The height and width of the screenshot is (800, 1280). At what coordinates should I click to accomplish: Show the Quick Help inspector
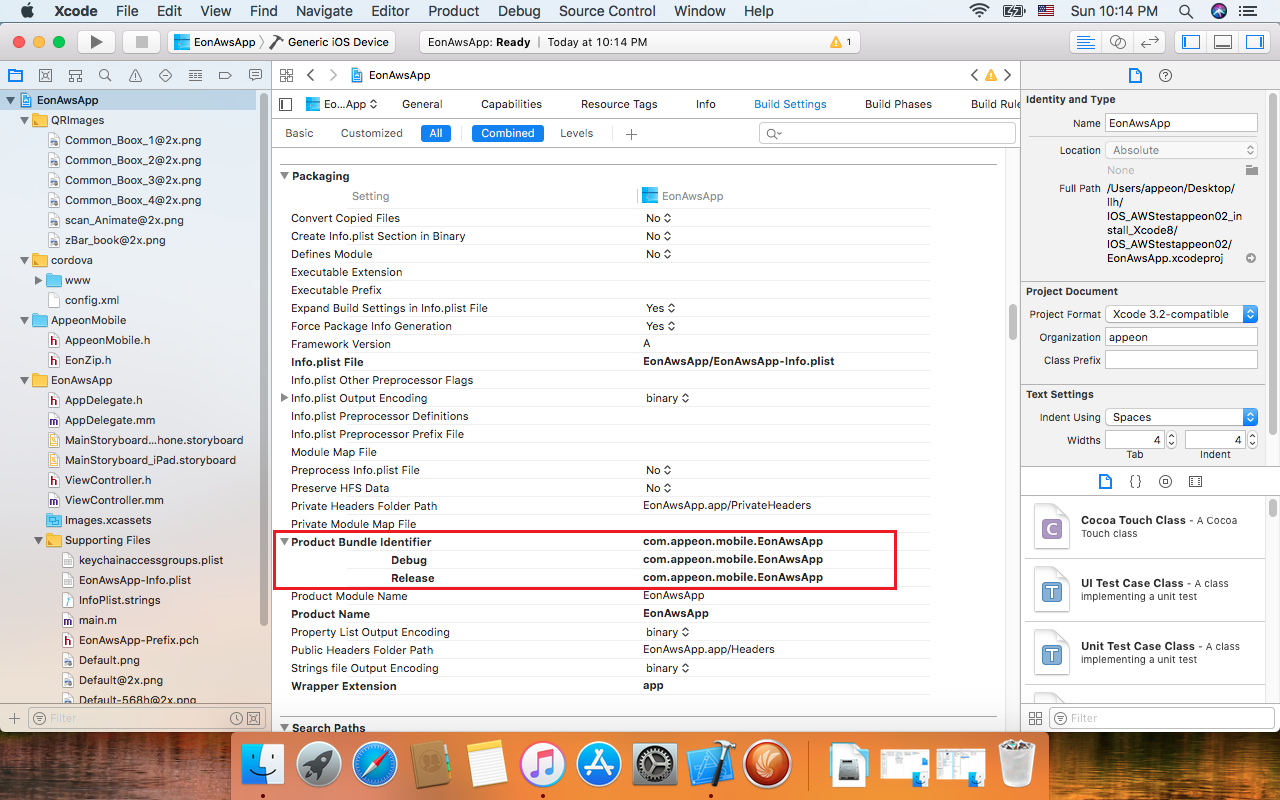[x=1165, y=75]
